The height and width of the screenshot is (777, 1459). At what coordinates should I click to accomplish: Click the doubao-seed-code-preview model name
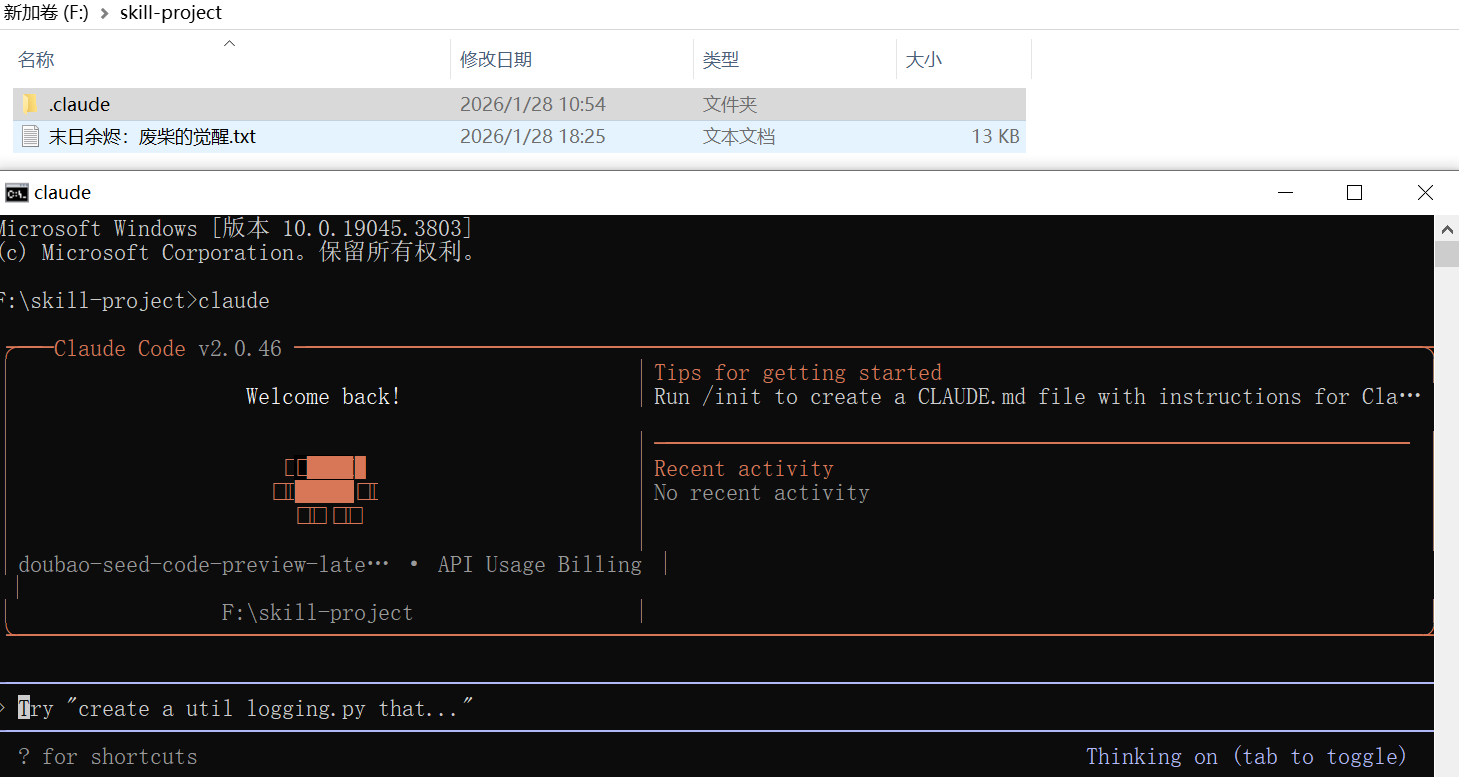(x=204, y=565)
